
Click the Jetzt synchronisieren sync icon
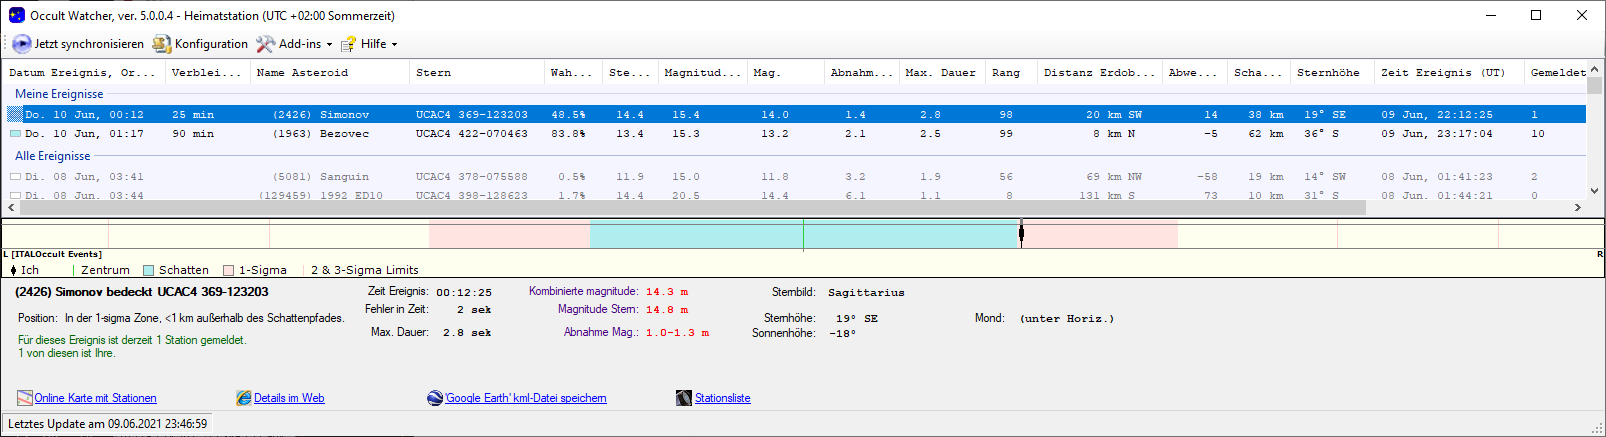click(22, 44)
